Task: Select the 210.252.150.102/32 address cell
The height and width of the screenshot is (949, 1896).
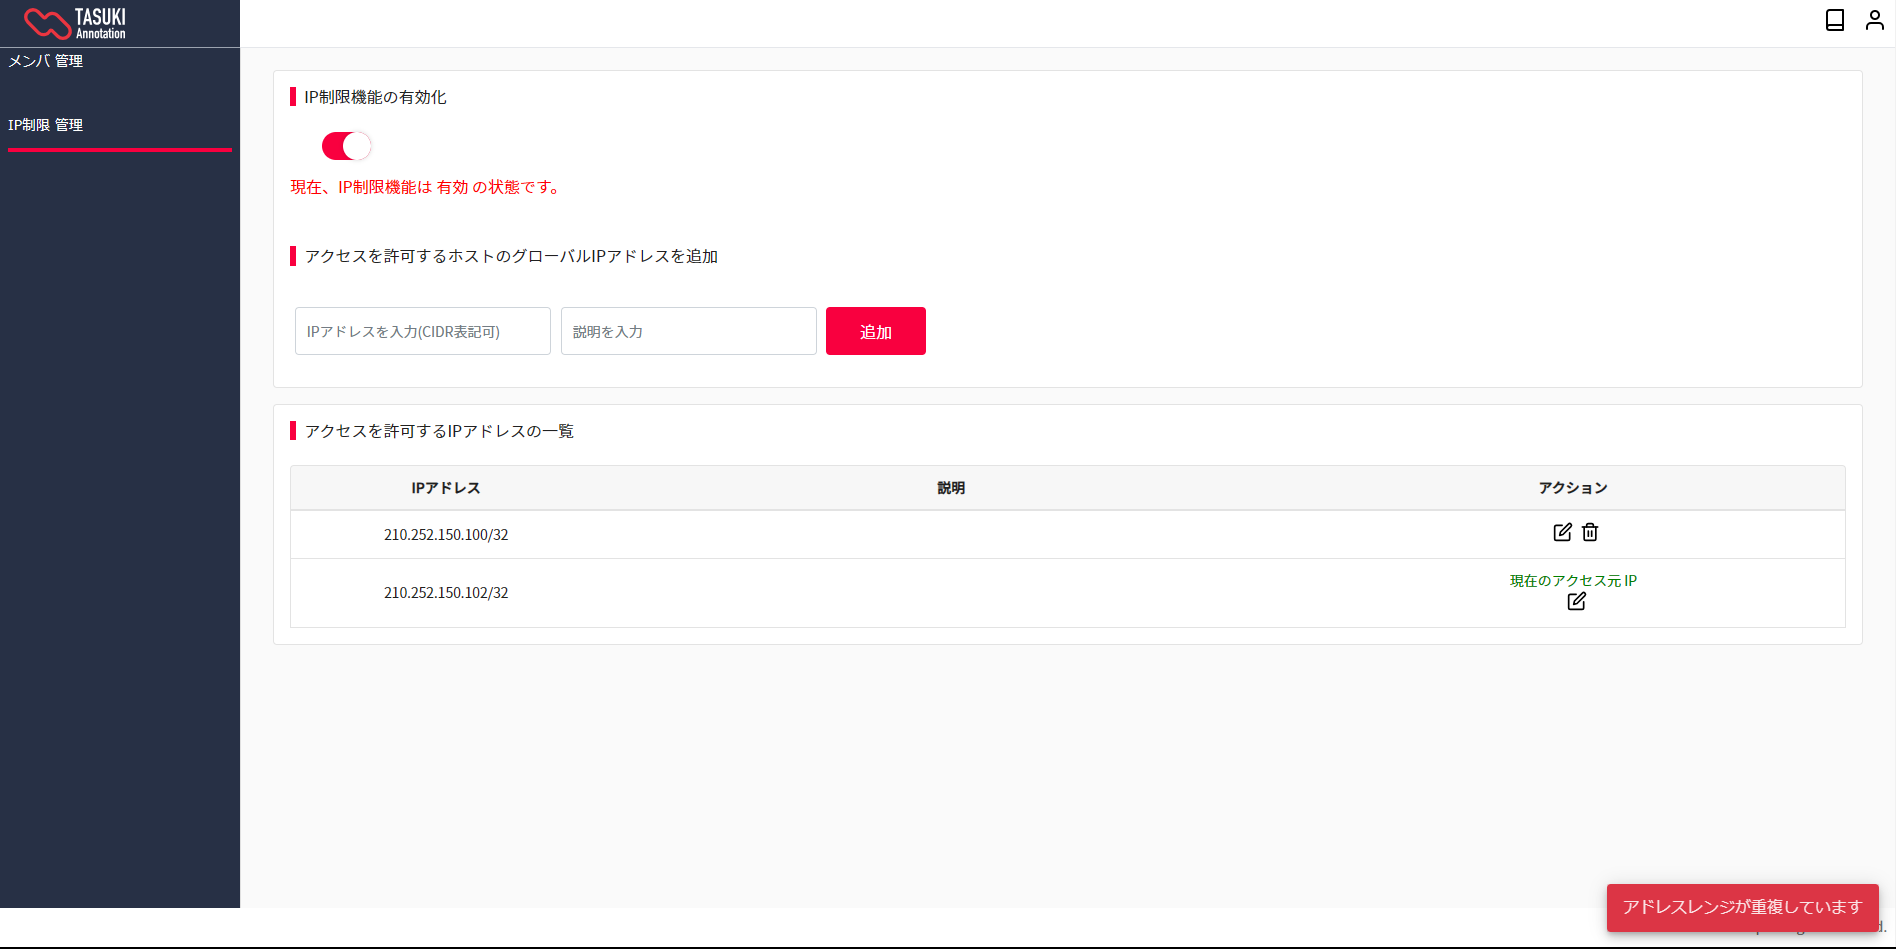Action: point(446,593)
